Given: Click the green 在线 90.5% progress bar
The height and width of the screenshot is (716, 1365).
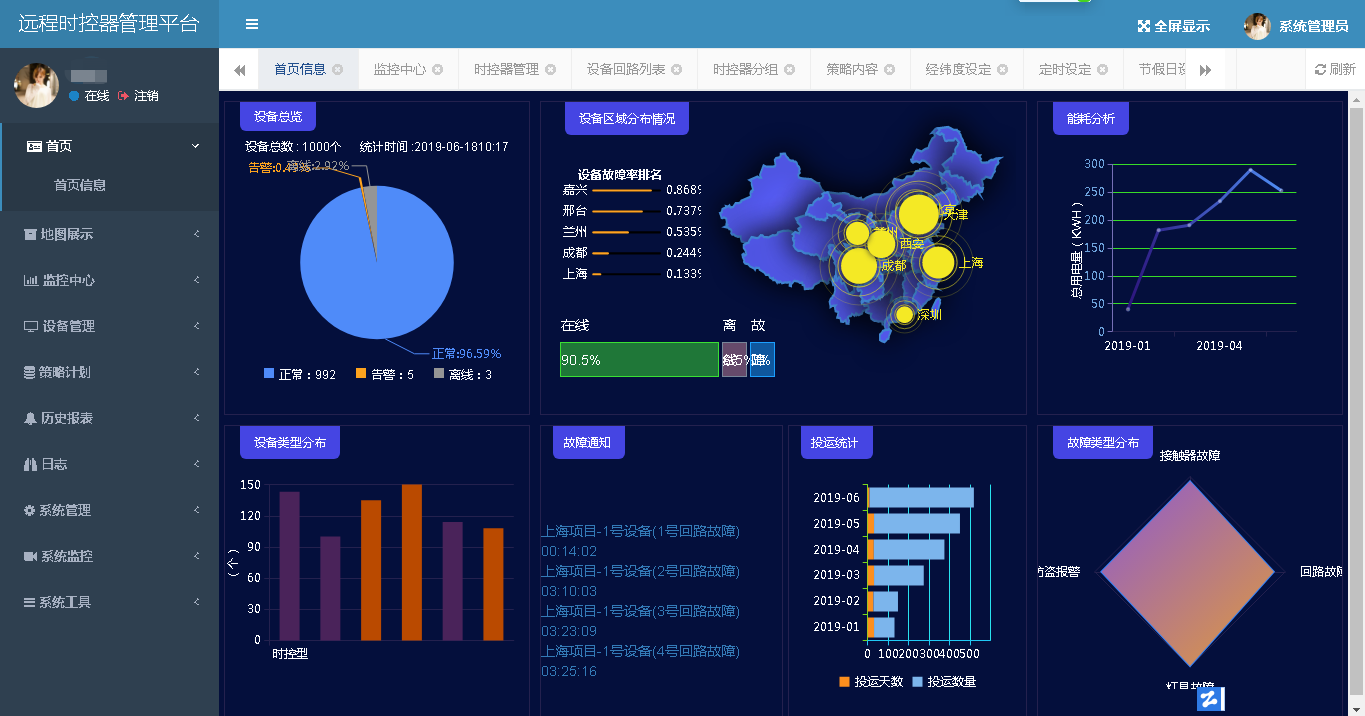Looking at the screenshot, I should click(639, 360).
